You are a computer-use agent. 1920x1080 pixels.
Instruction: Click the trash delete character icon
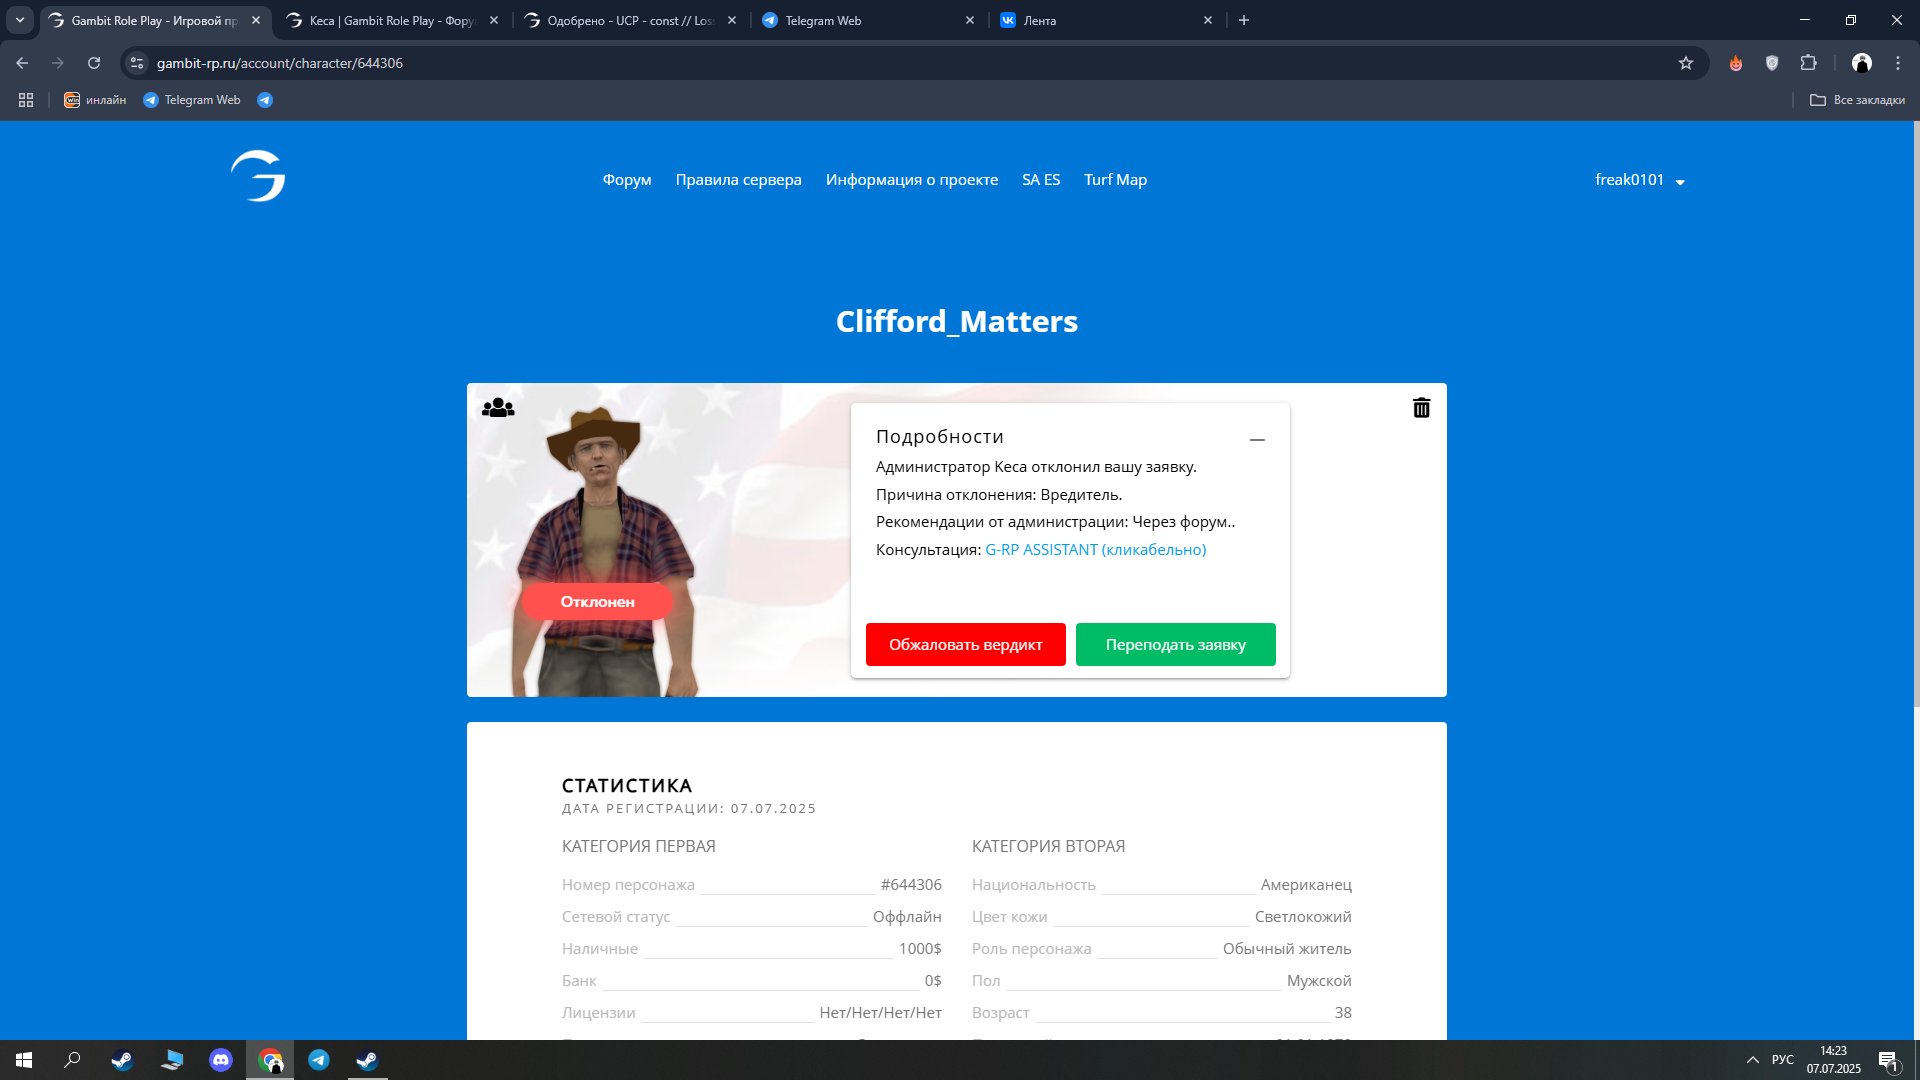pos(1421,408)
